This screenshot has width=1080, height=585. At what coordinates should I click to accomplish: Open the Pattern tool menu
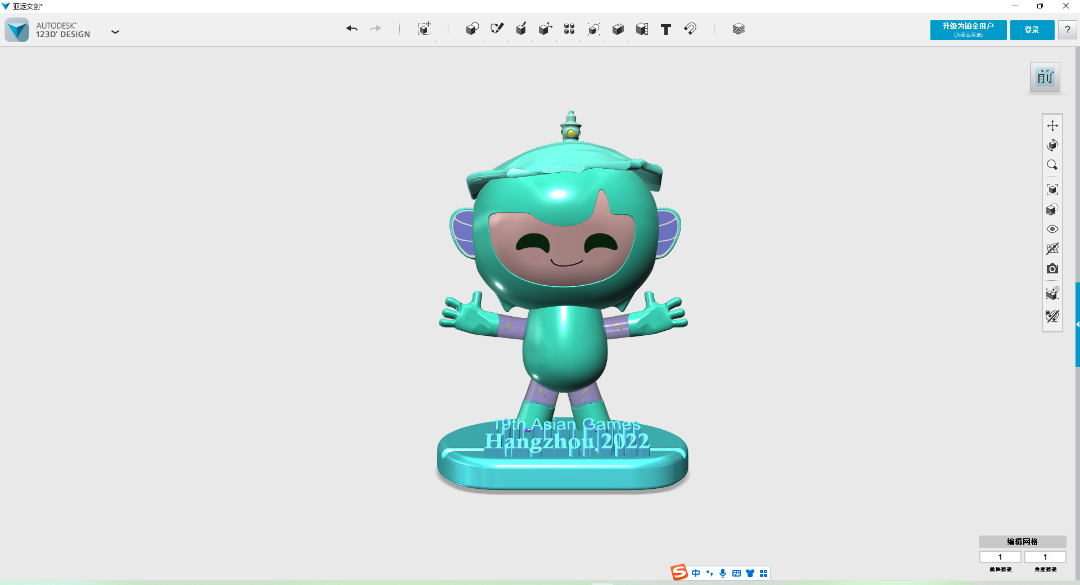pyautogui.click(x=569, y=29)
